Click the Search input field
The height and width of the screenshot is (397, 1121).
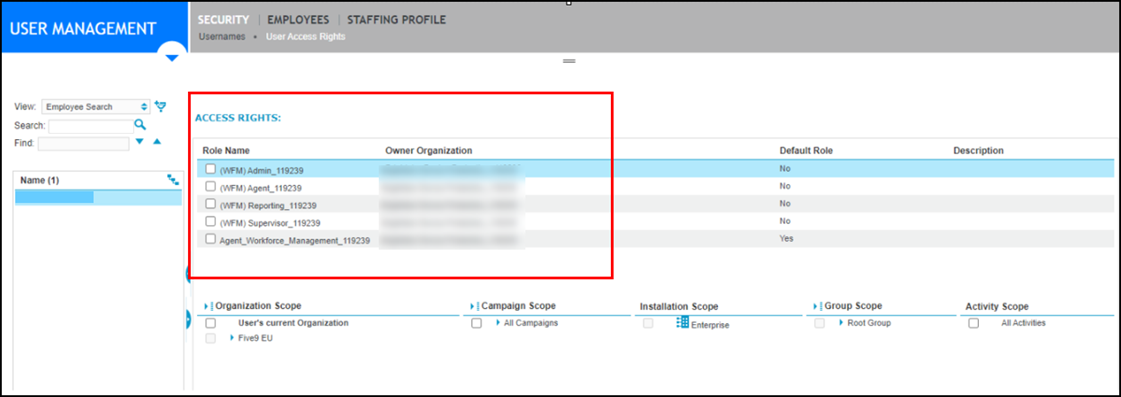[x=91, y=126]
